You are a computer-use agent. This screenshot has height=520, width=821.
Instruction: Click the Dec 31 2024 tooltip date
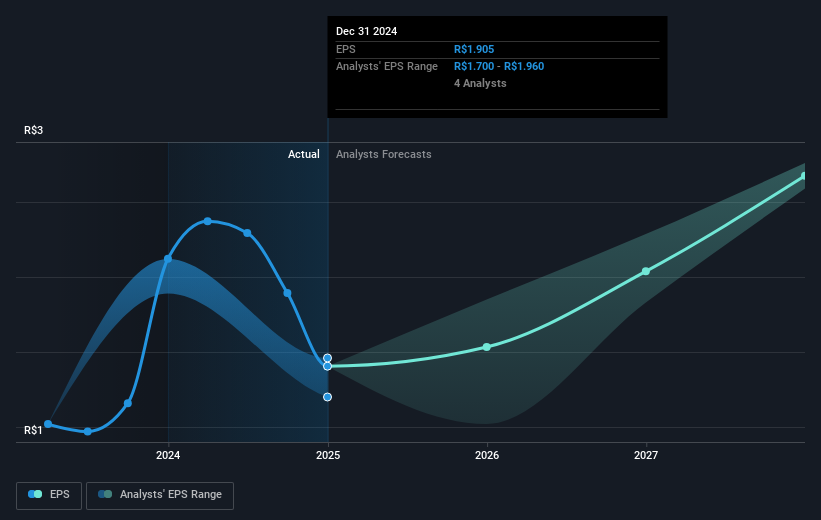tap(367, 31)
